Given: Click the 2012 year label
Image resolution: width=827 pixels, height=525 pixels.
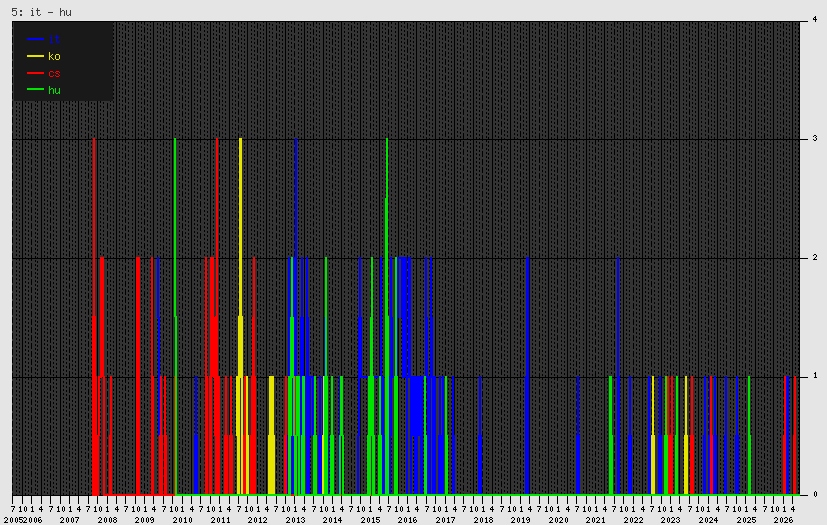Looking at the screenshot, I should (257, 520).
